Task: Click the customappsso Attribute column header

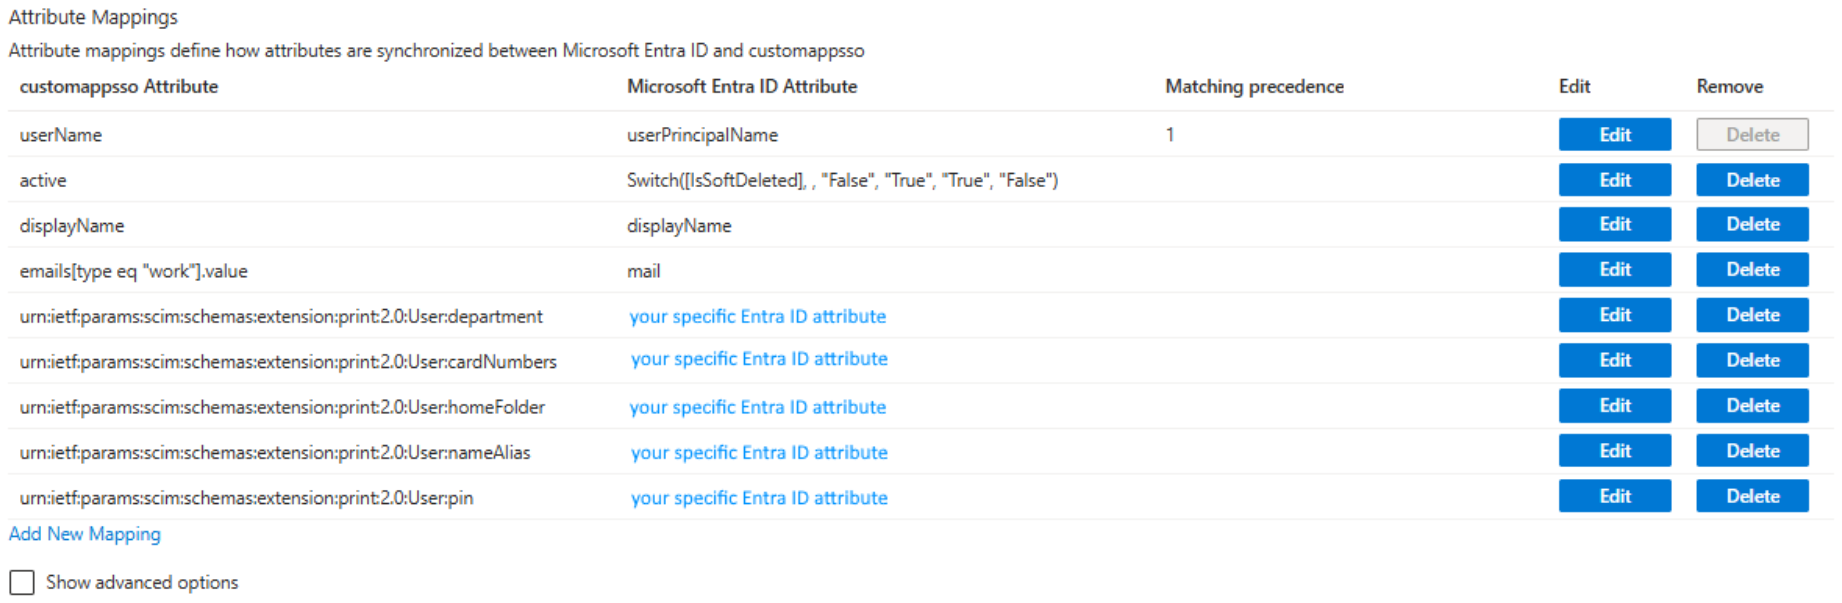Action: coord(119,86)
